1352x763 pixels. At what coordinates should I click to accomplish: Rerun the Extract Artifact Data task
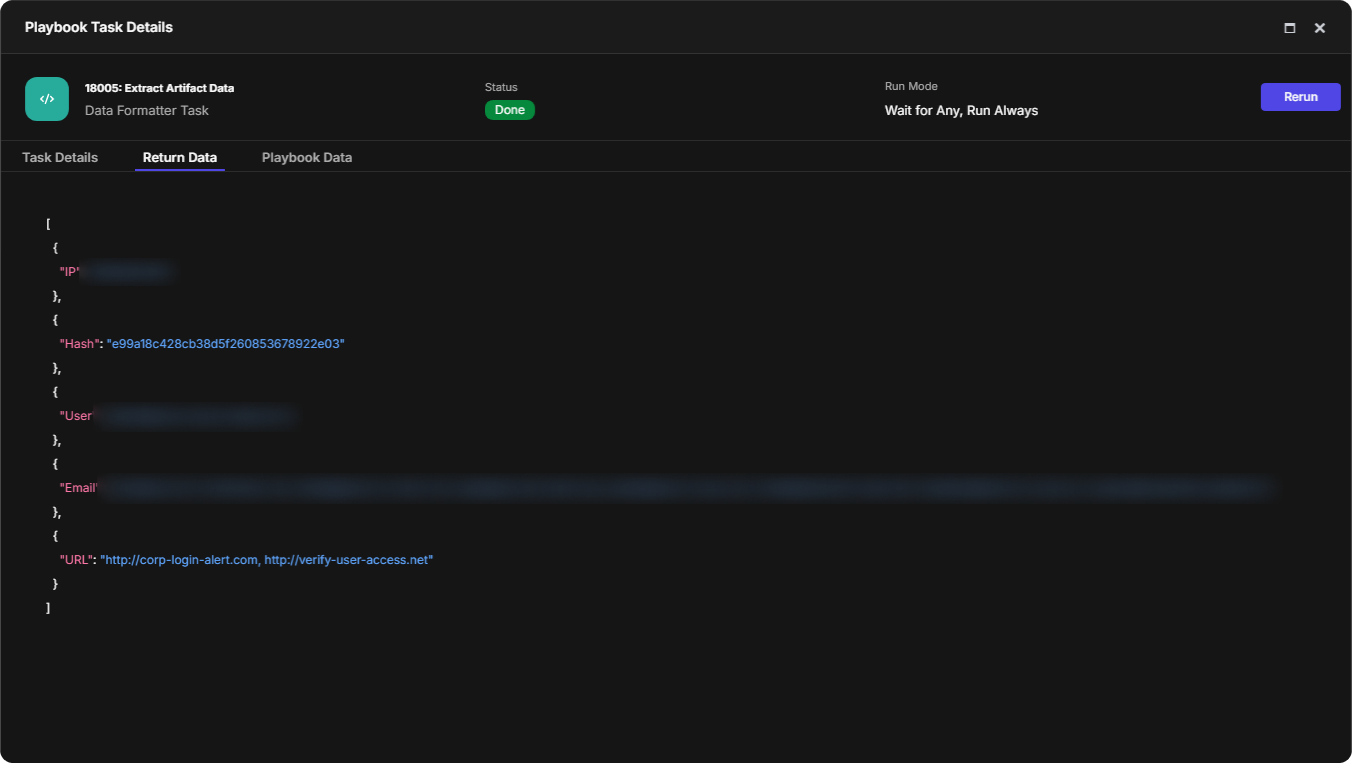tap(1301, 97)
